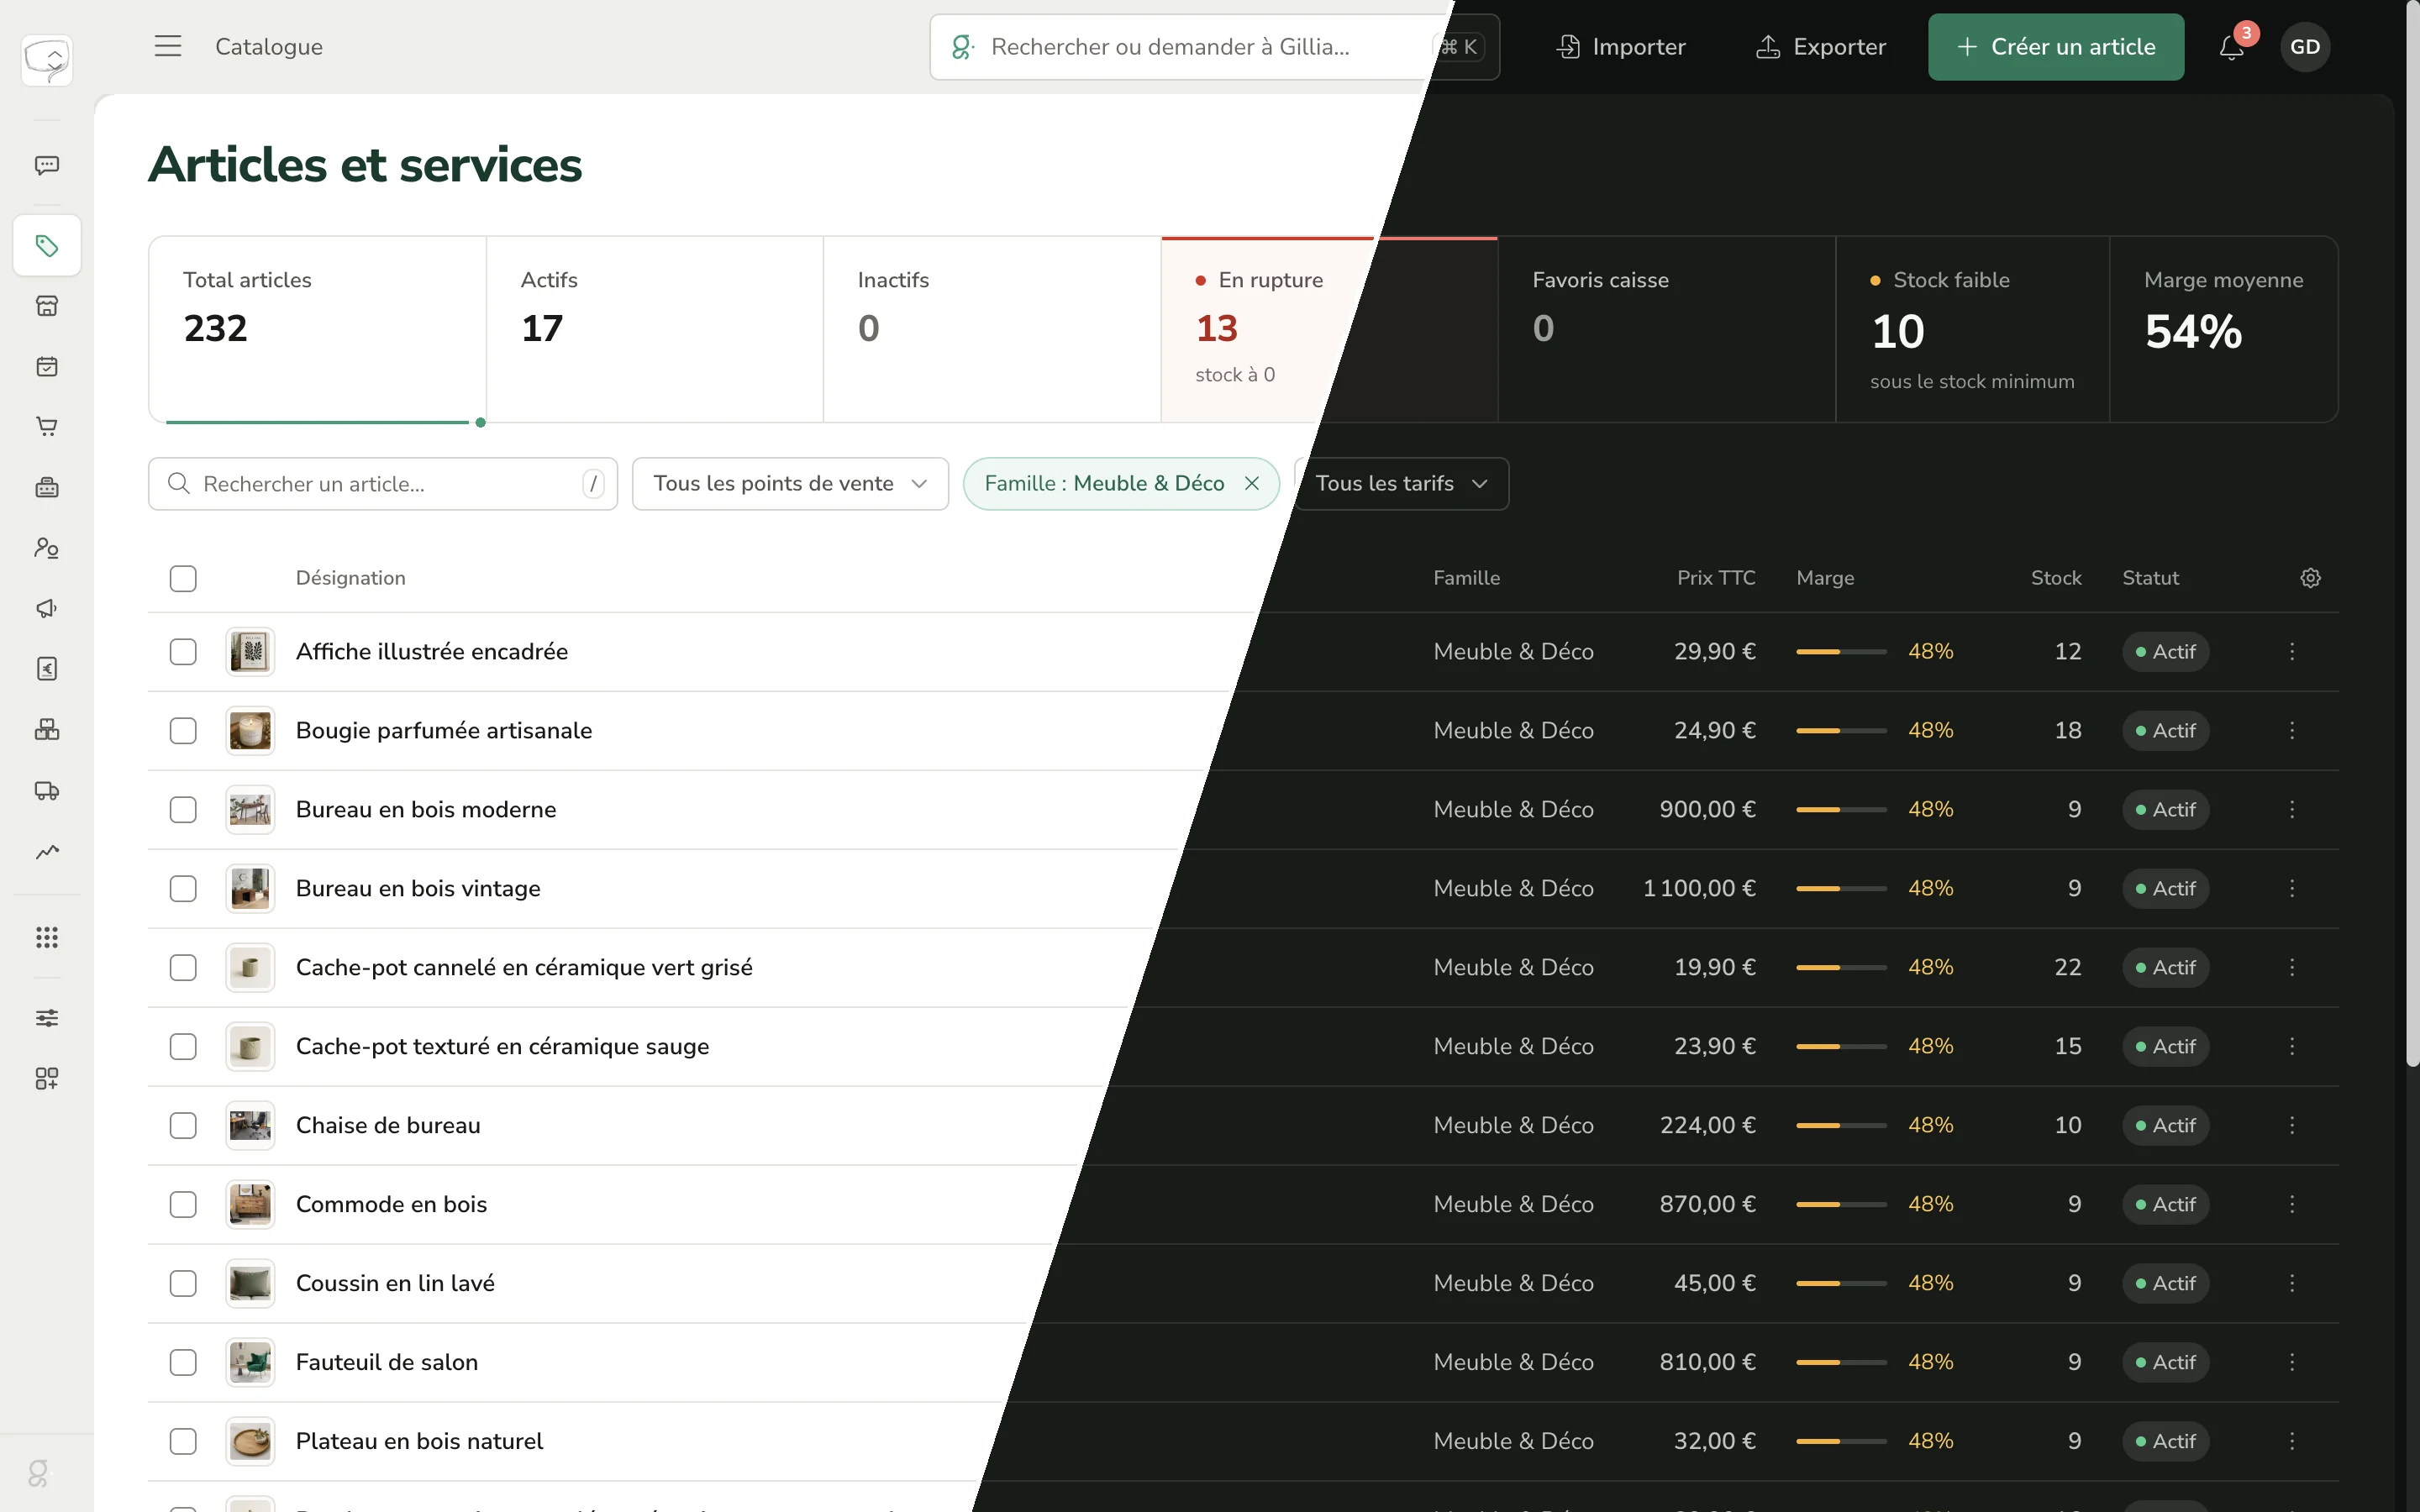Open the store icon in sidebar
Screen dimensions: 2420x1512
[x=47, y=306]
